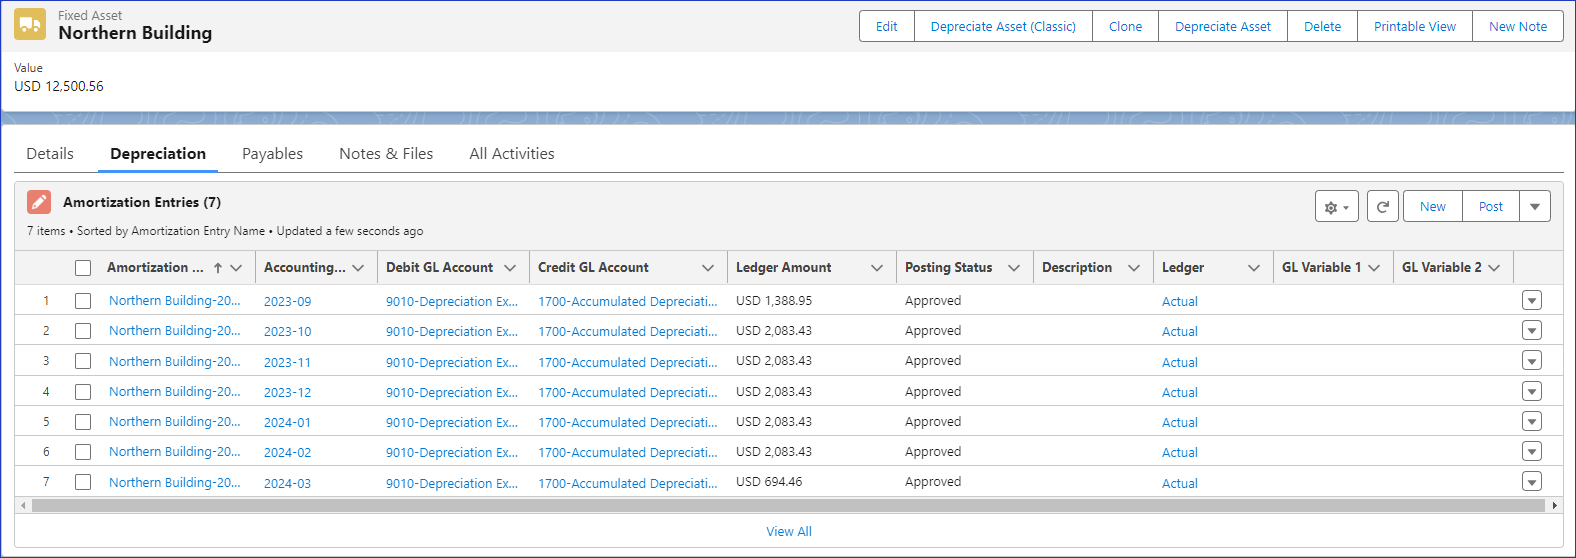The width and height of the screenshot is (1576, 558).
Task: Open accounting period 2023-12 link
Action: [287, 392]
